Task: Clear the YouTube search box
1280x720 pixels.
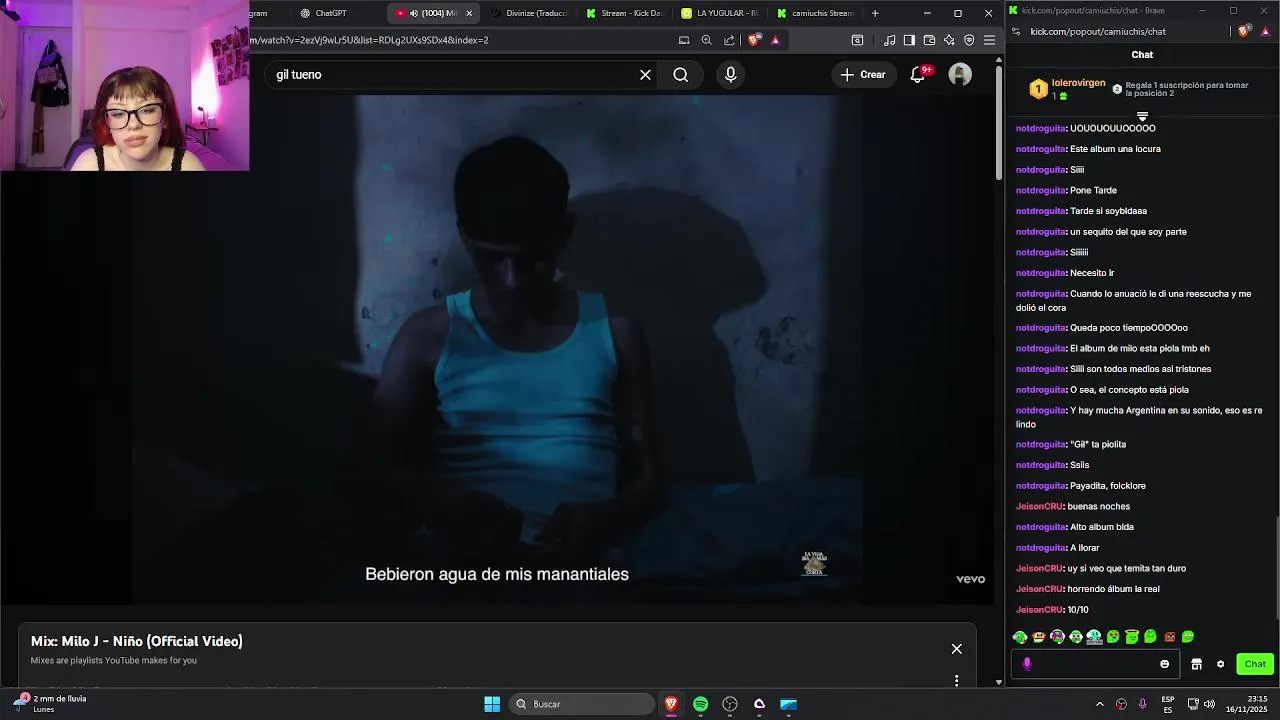Action: point(645,75)
